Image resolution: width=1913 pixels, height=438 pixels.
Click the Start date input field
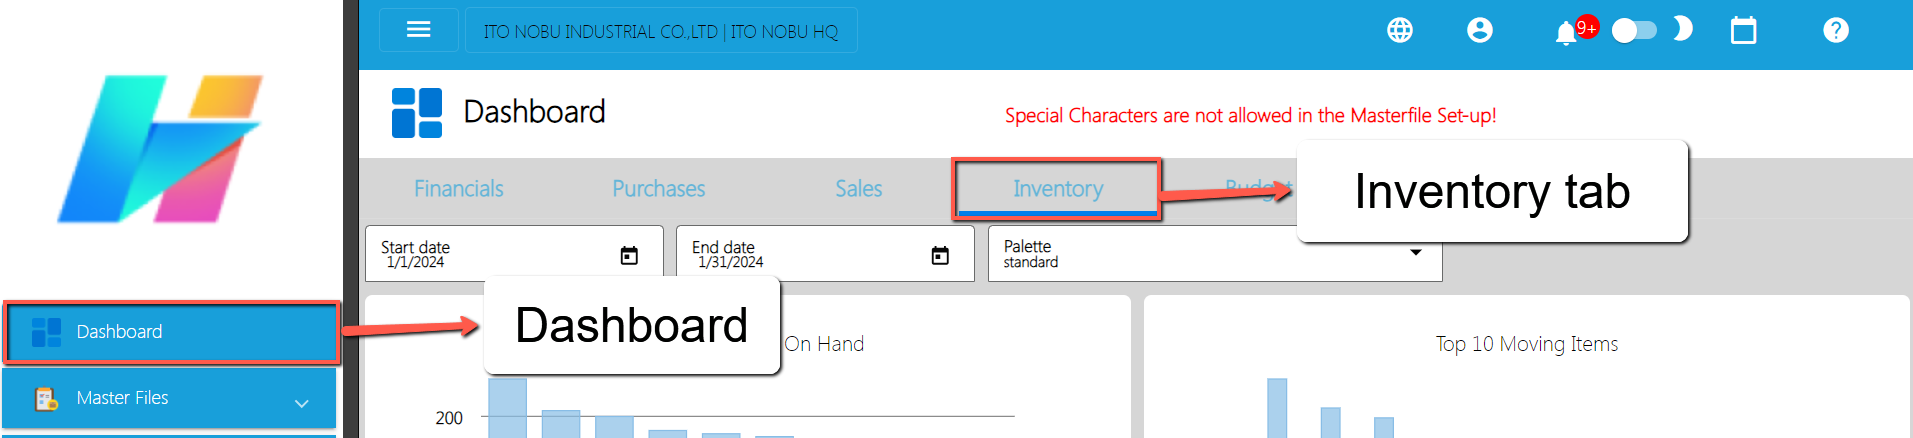(514, 254)
